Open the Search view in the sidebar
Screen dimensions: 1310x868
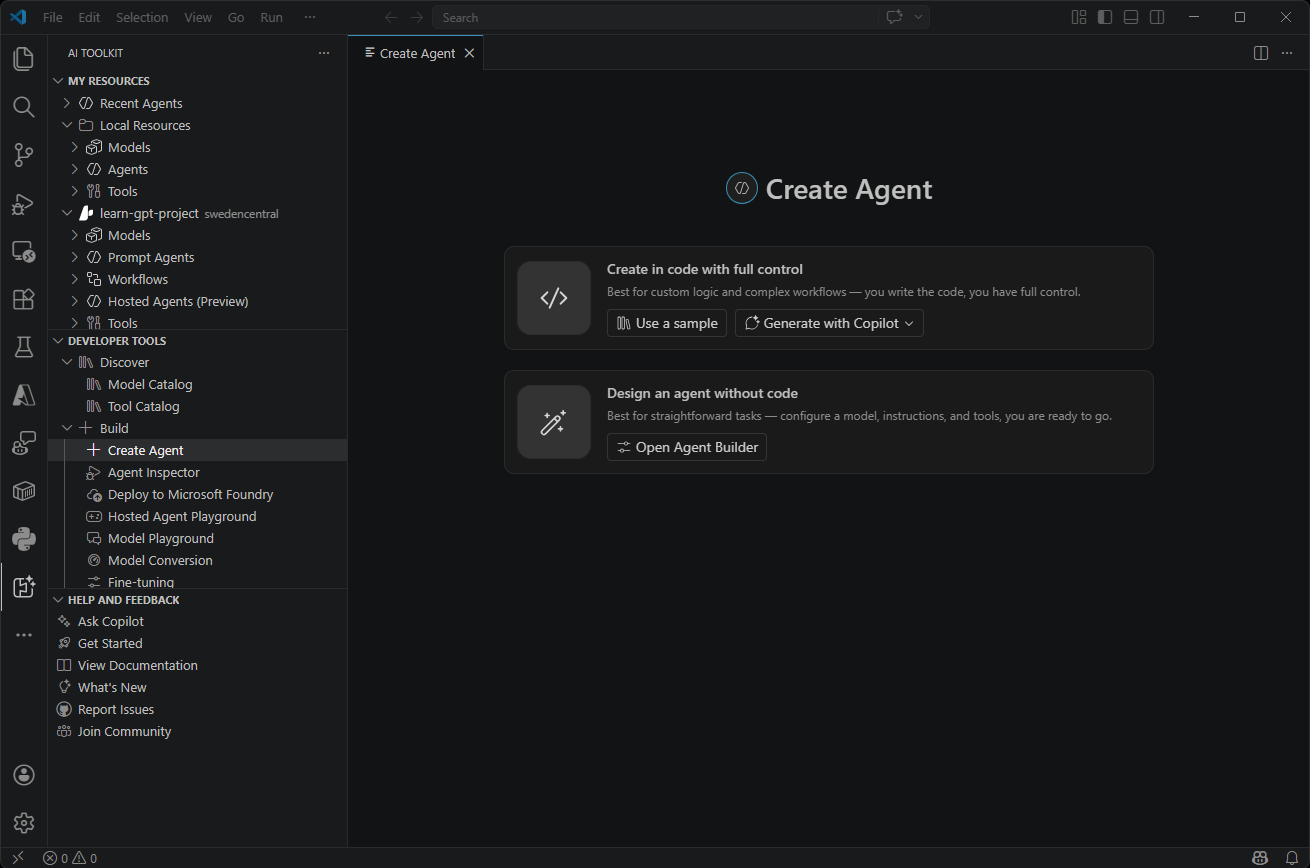coord(23,107)
